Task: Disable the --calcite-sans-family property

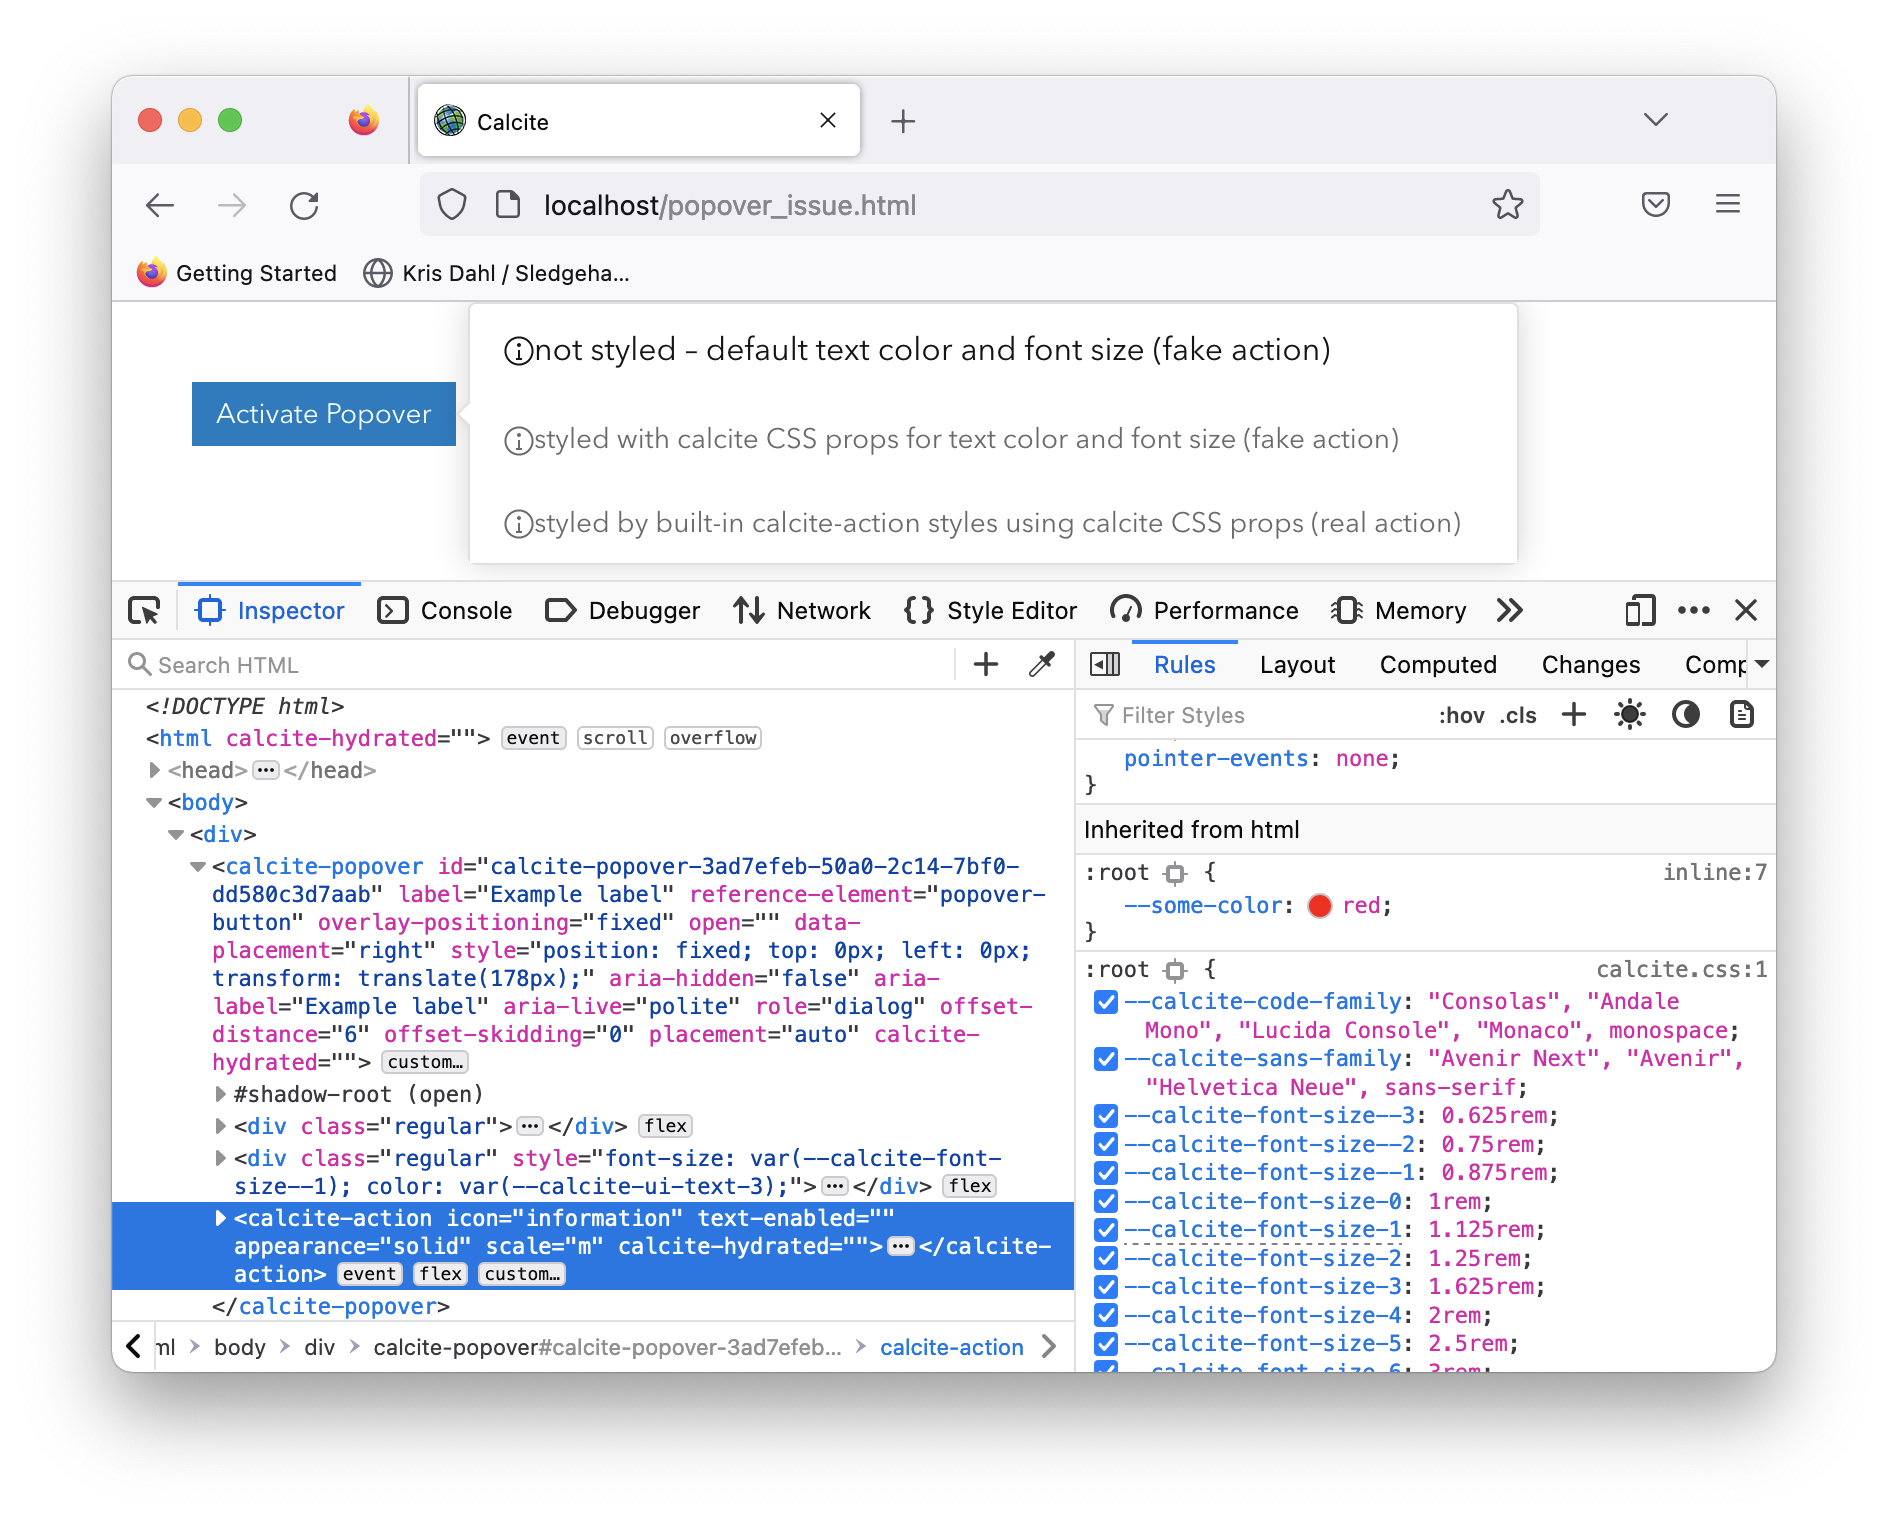Action: point(1105,1058)
